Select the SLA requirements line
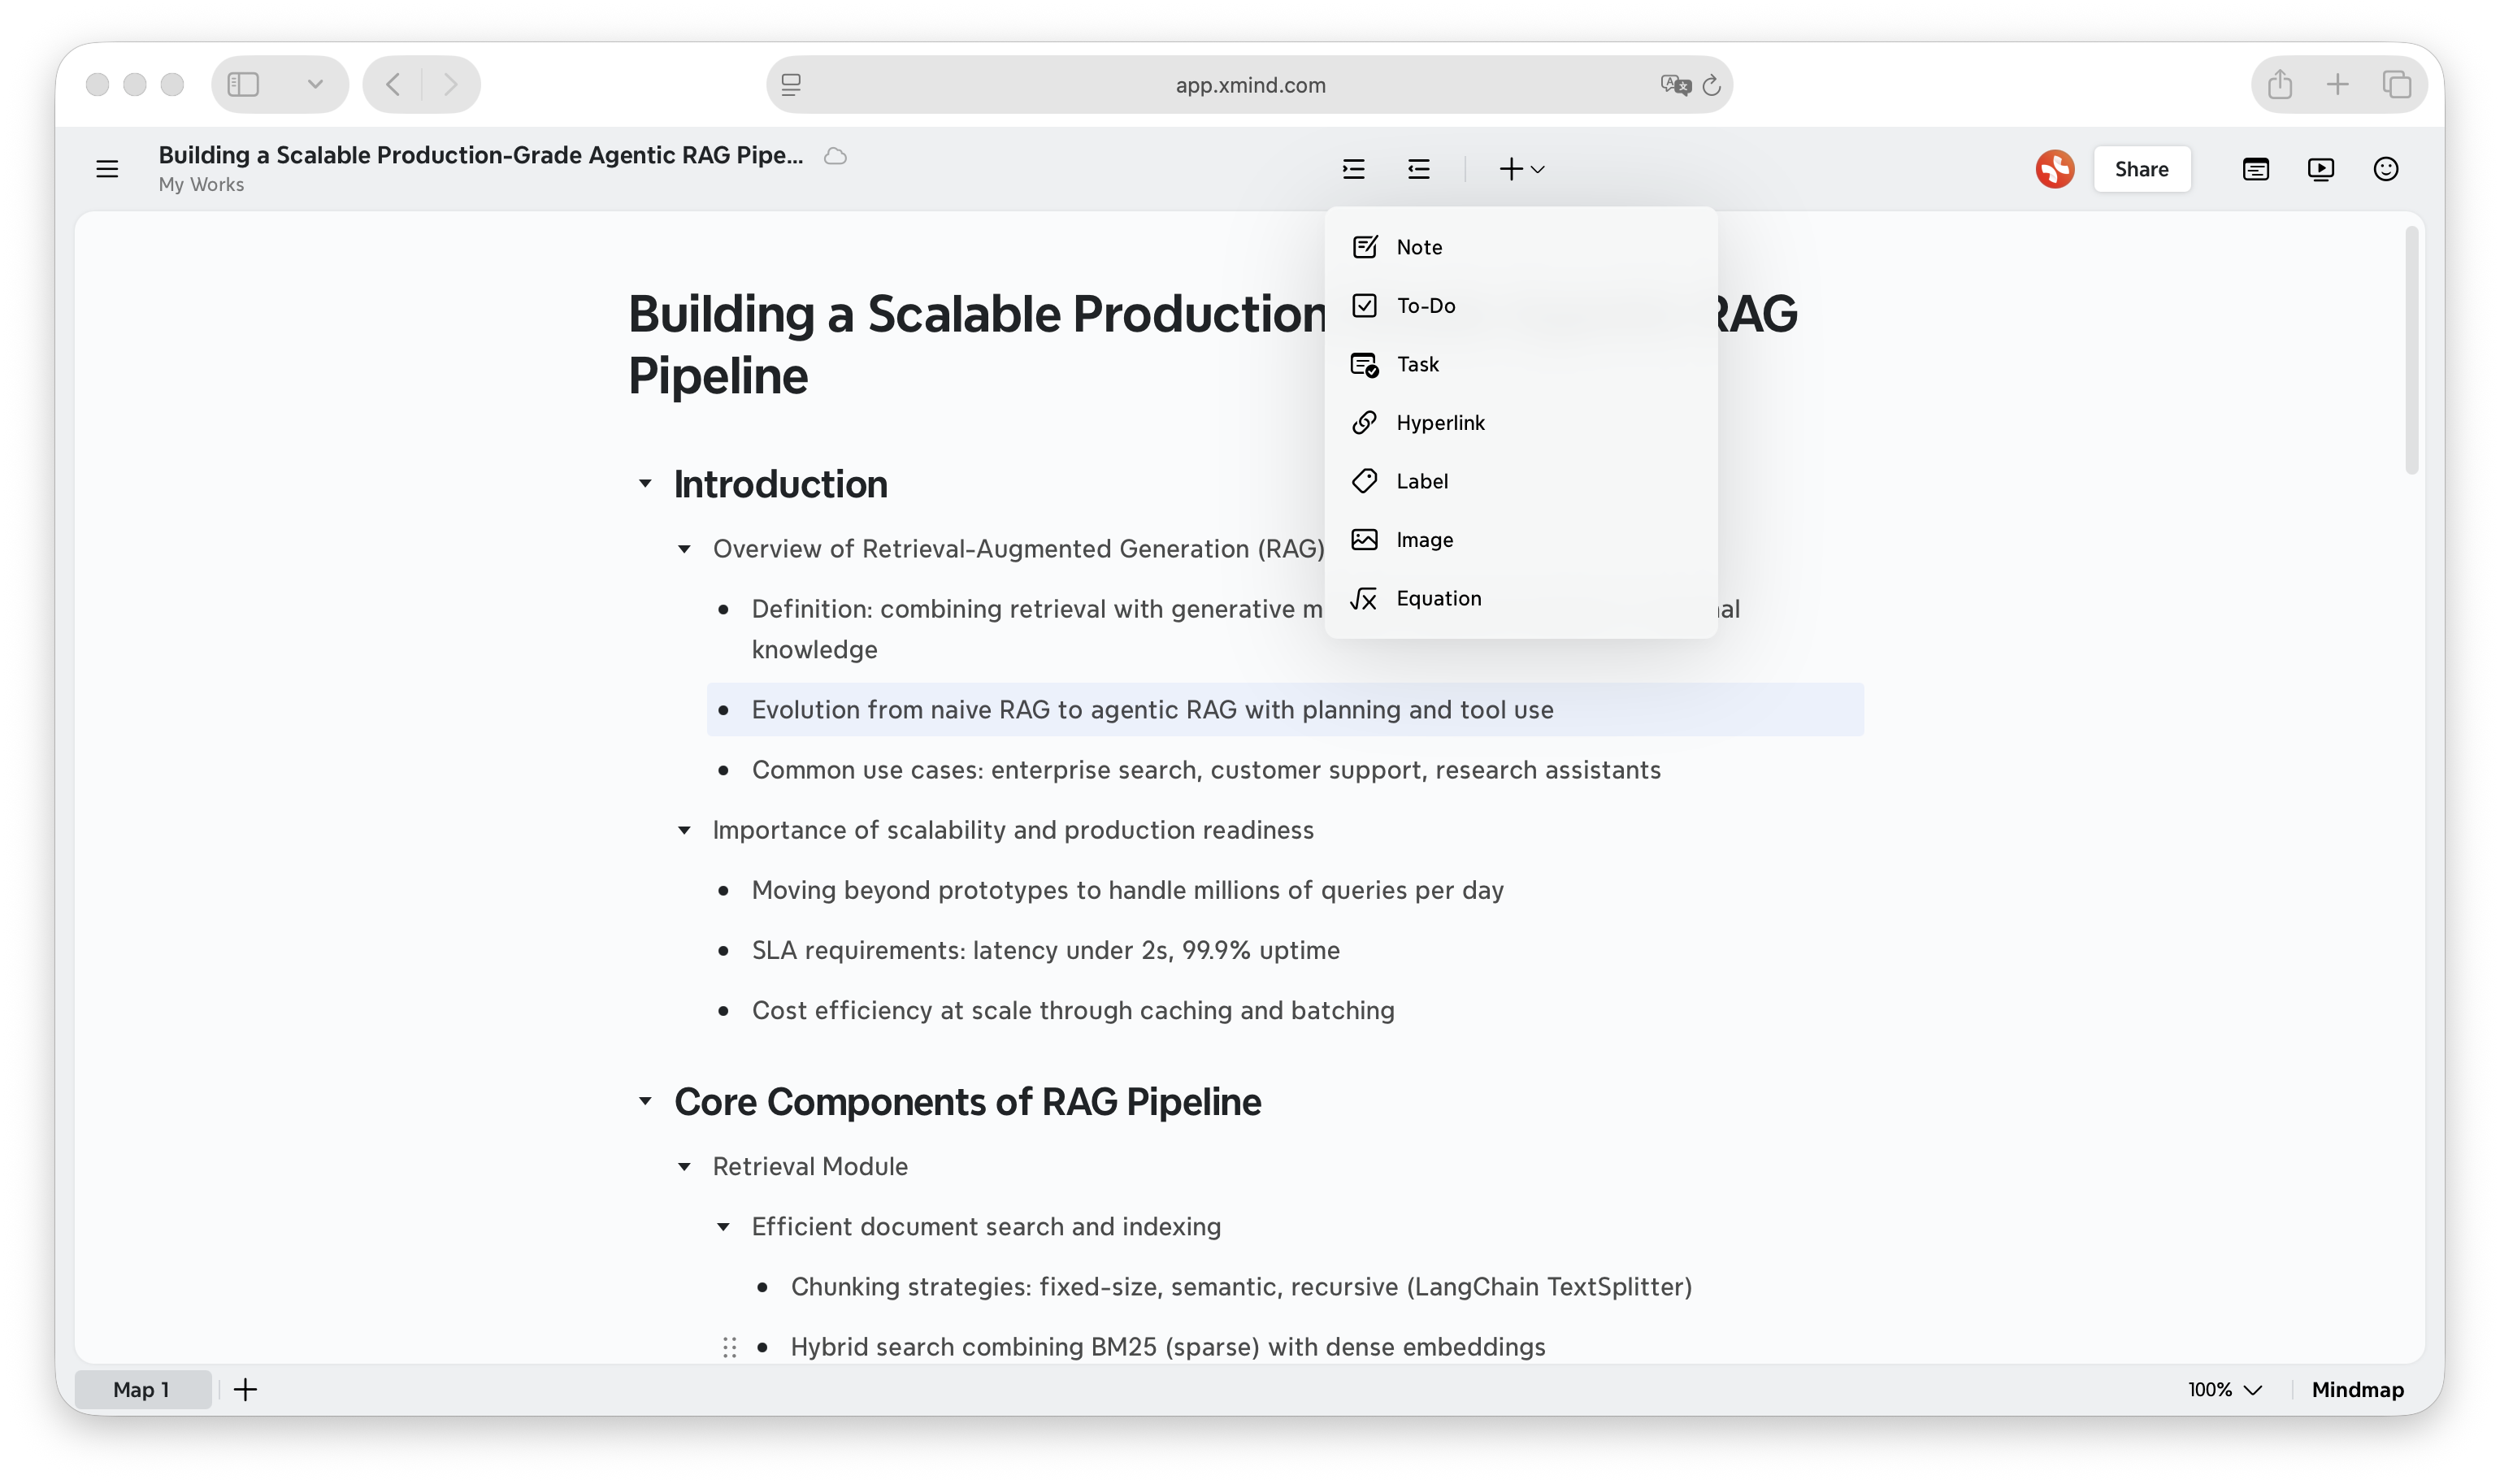2500x1484 pixels. (1046, 950)
